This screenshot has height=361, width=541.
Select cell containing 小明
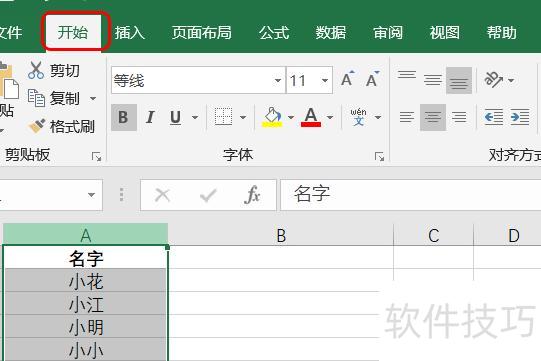[86, 326]
